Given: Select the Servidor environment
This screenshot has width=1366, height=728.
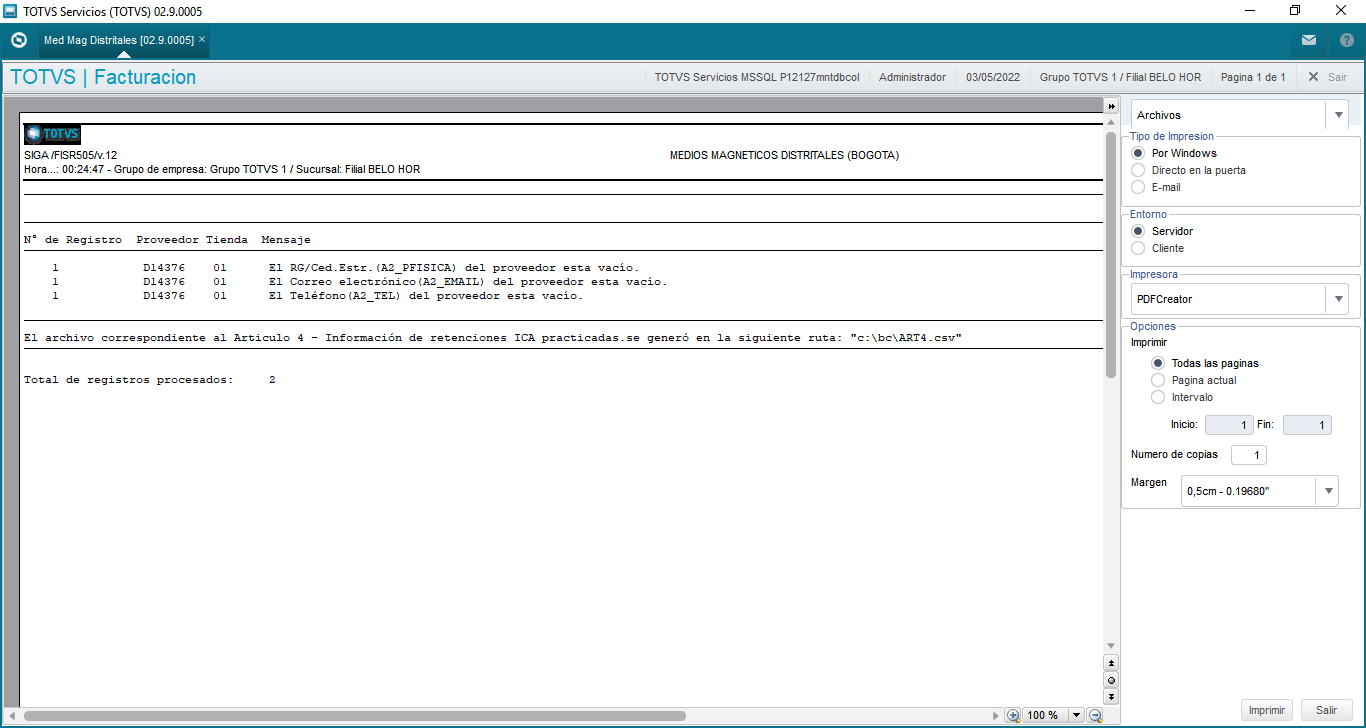Looking at the screenshot, I should pos(1138,231).
